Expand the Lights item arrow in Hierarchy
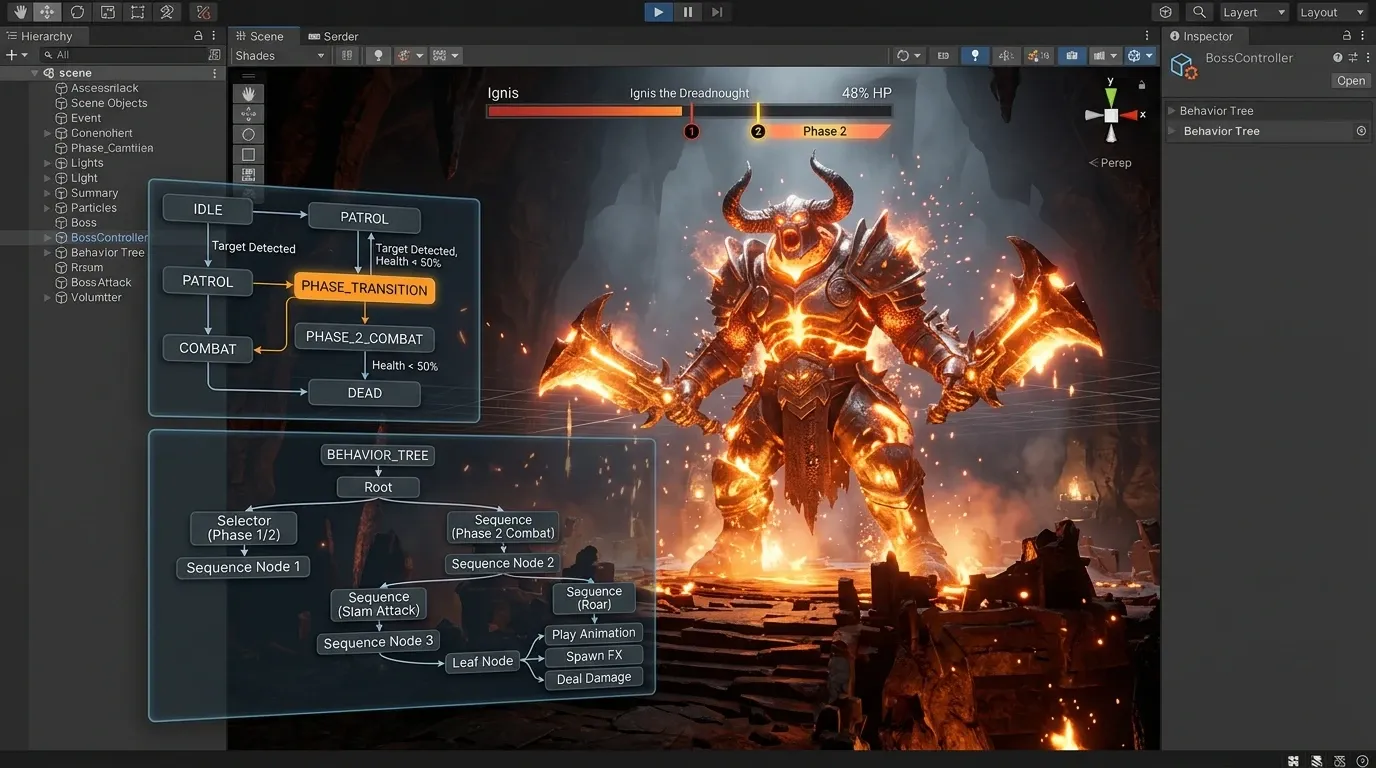Screen dimensions: 1376x768 point(47,163)
